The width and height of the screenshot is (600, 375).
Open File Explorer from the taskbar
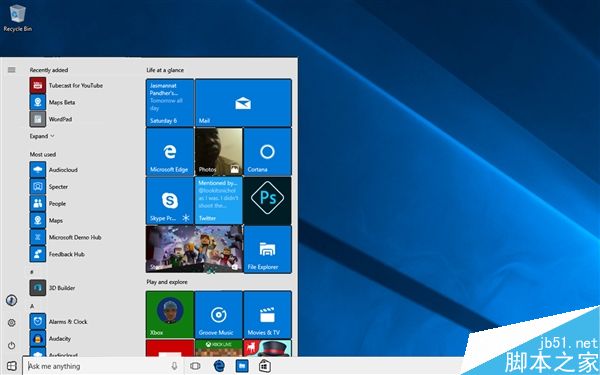(x=242, y=366)
